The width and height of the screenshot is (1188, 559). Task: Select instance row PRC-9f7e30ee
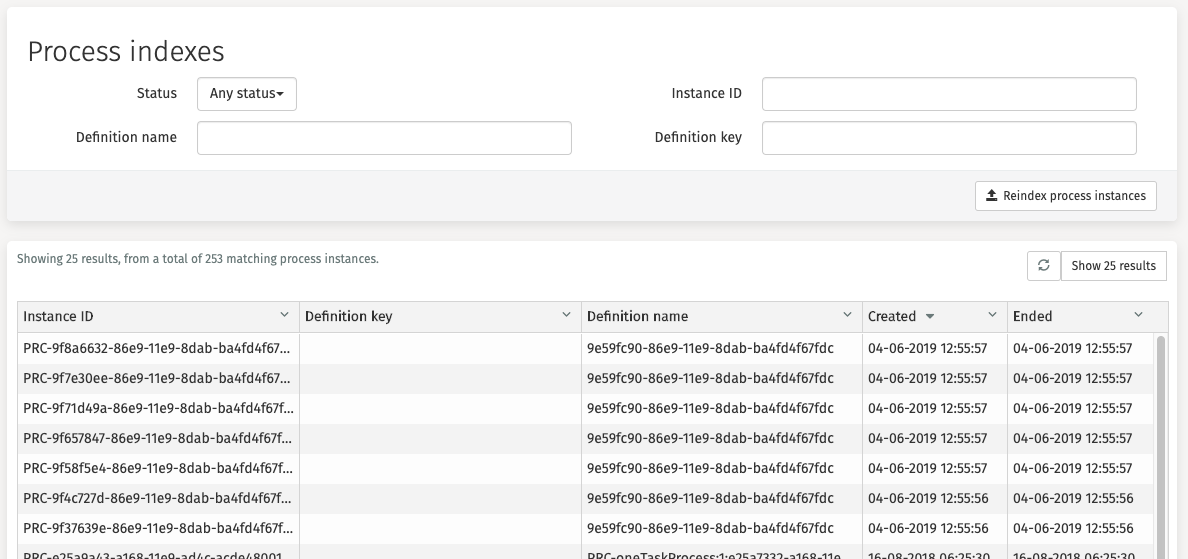[x=585, y=379]
